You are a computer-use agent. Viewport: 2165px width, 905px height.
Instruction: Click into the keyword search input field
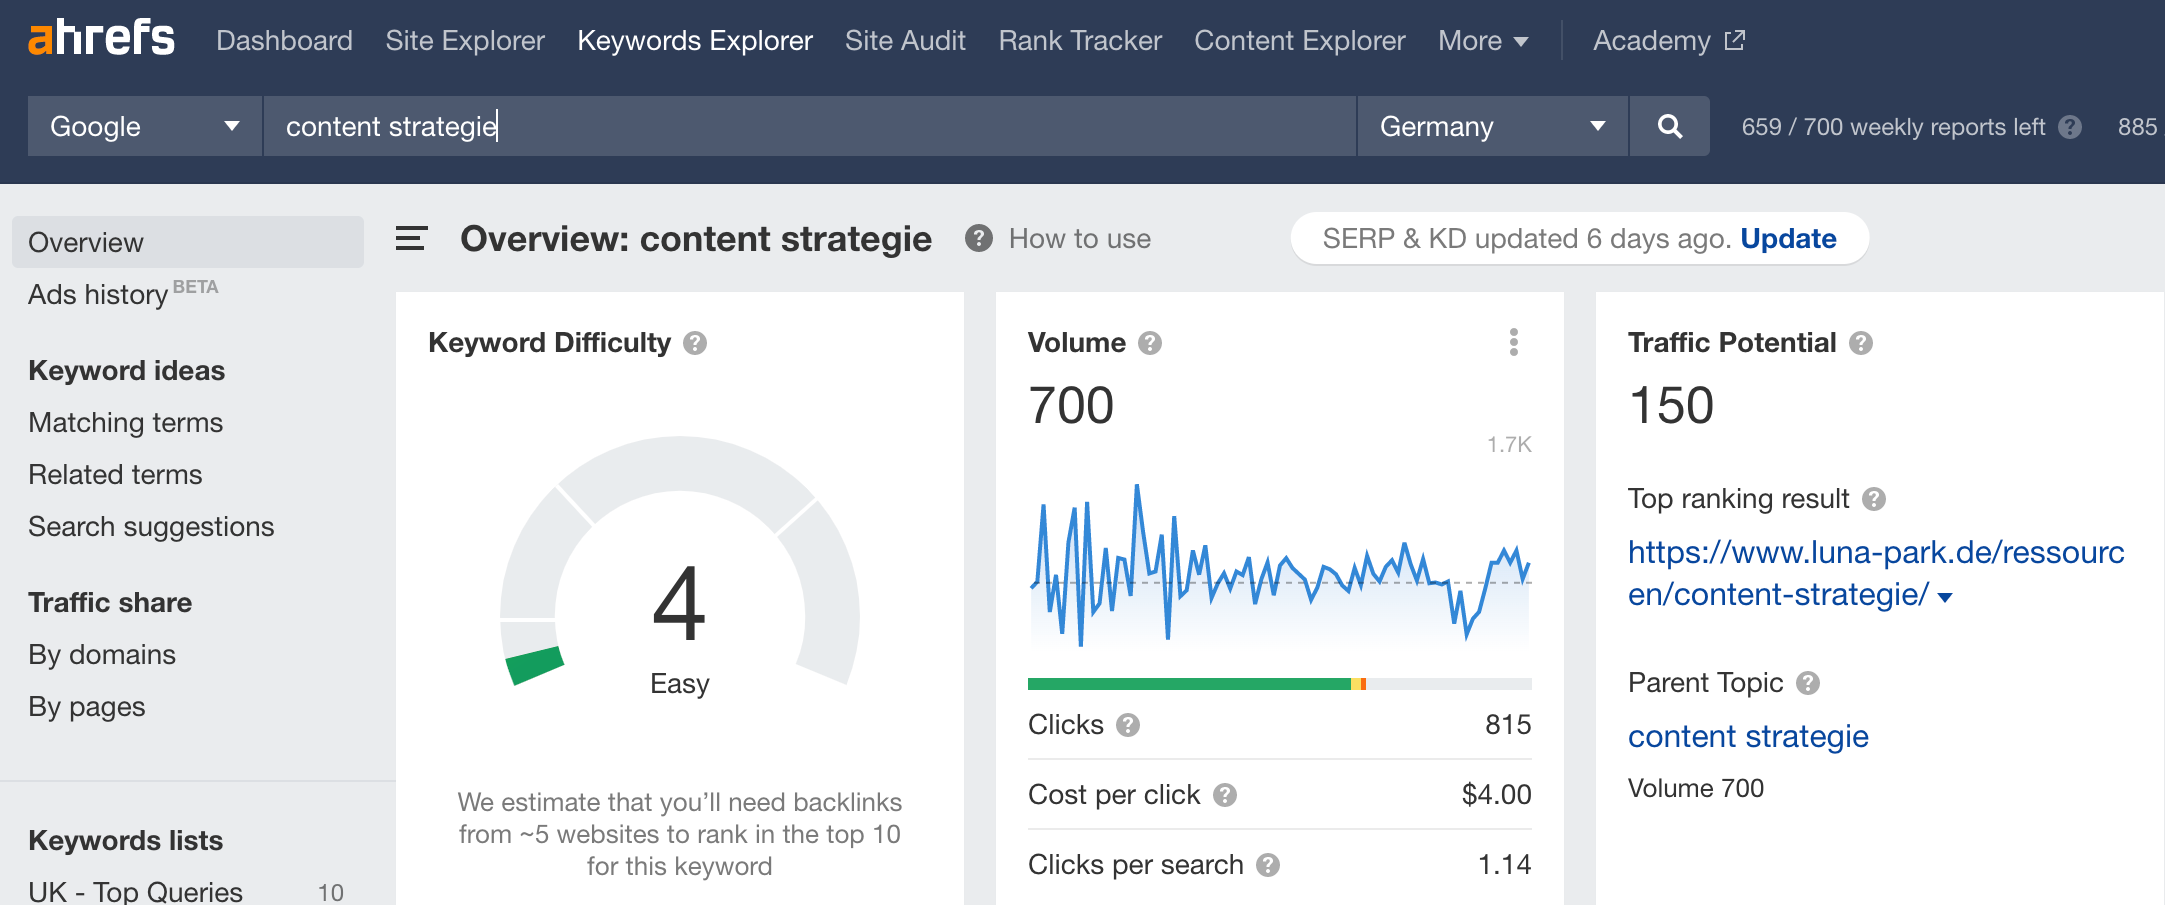[x=809, y=126]
